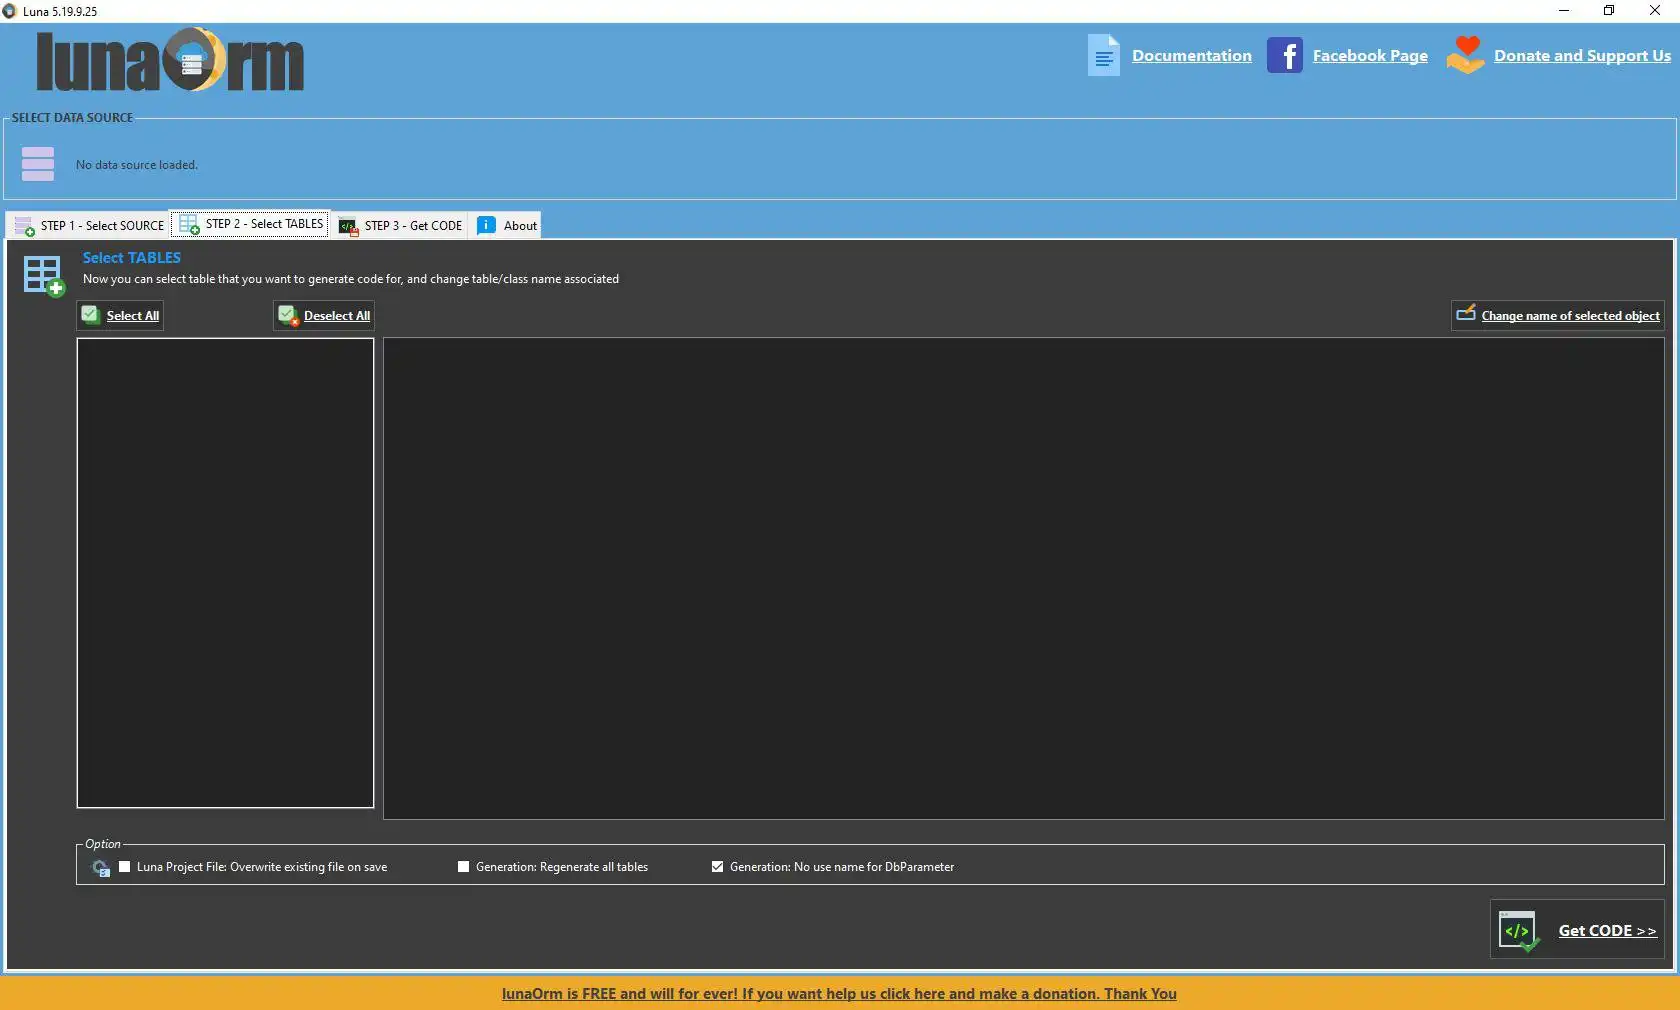Click the empty tables list box
1680x1010 pixels.
pyautogui.click(x=225, y=572)
